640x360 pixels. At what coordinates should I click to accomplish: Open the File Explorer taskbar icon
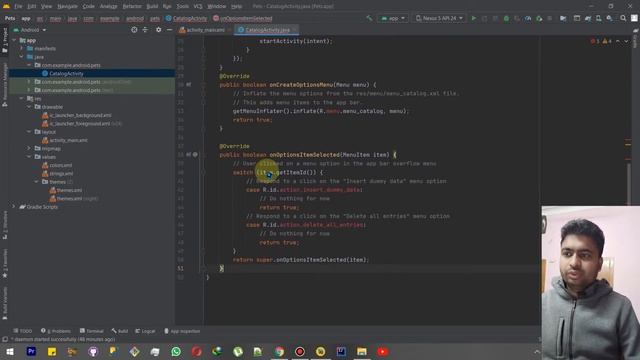(x=362, y=351)
